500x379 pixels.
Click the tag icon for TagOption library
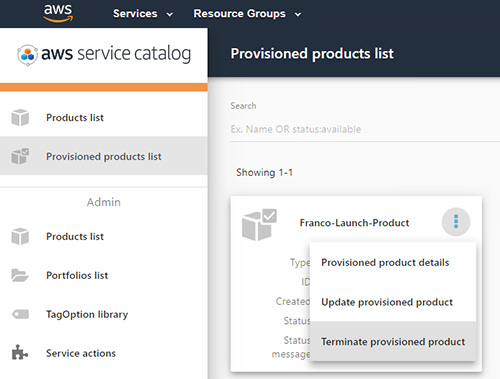20,314
